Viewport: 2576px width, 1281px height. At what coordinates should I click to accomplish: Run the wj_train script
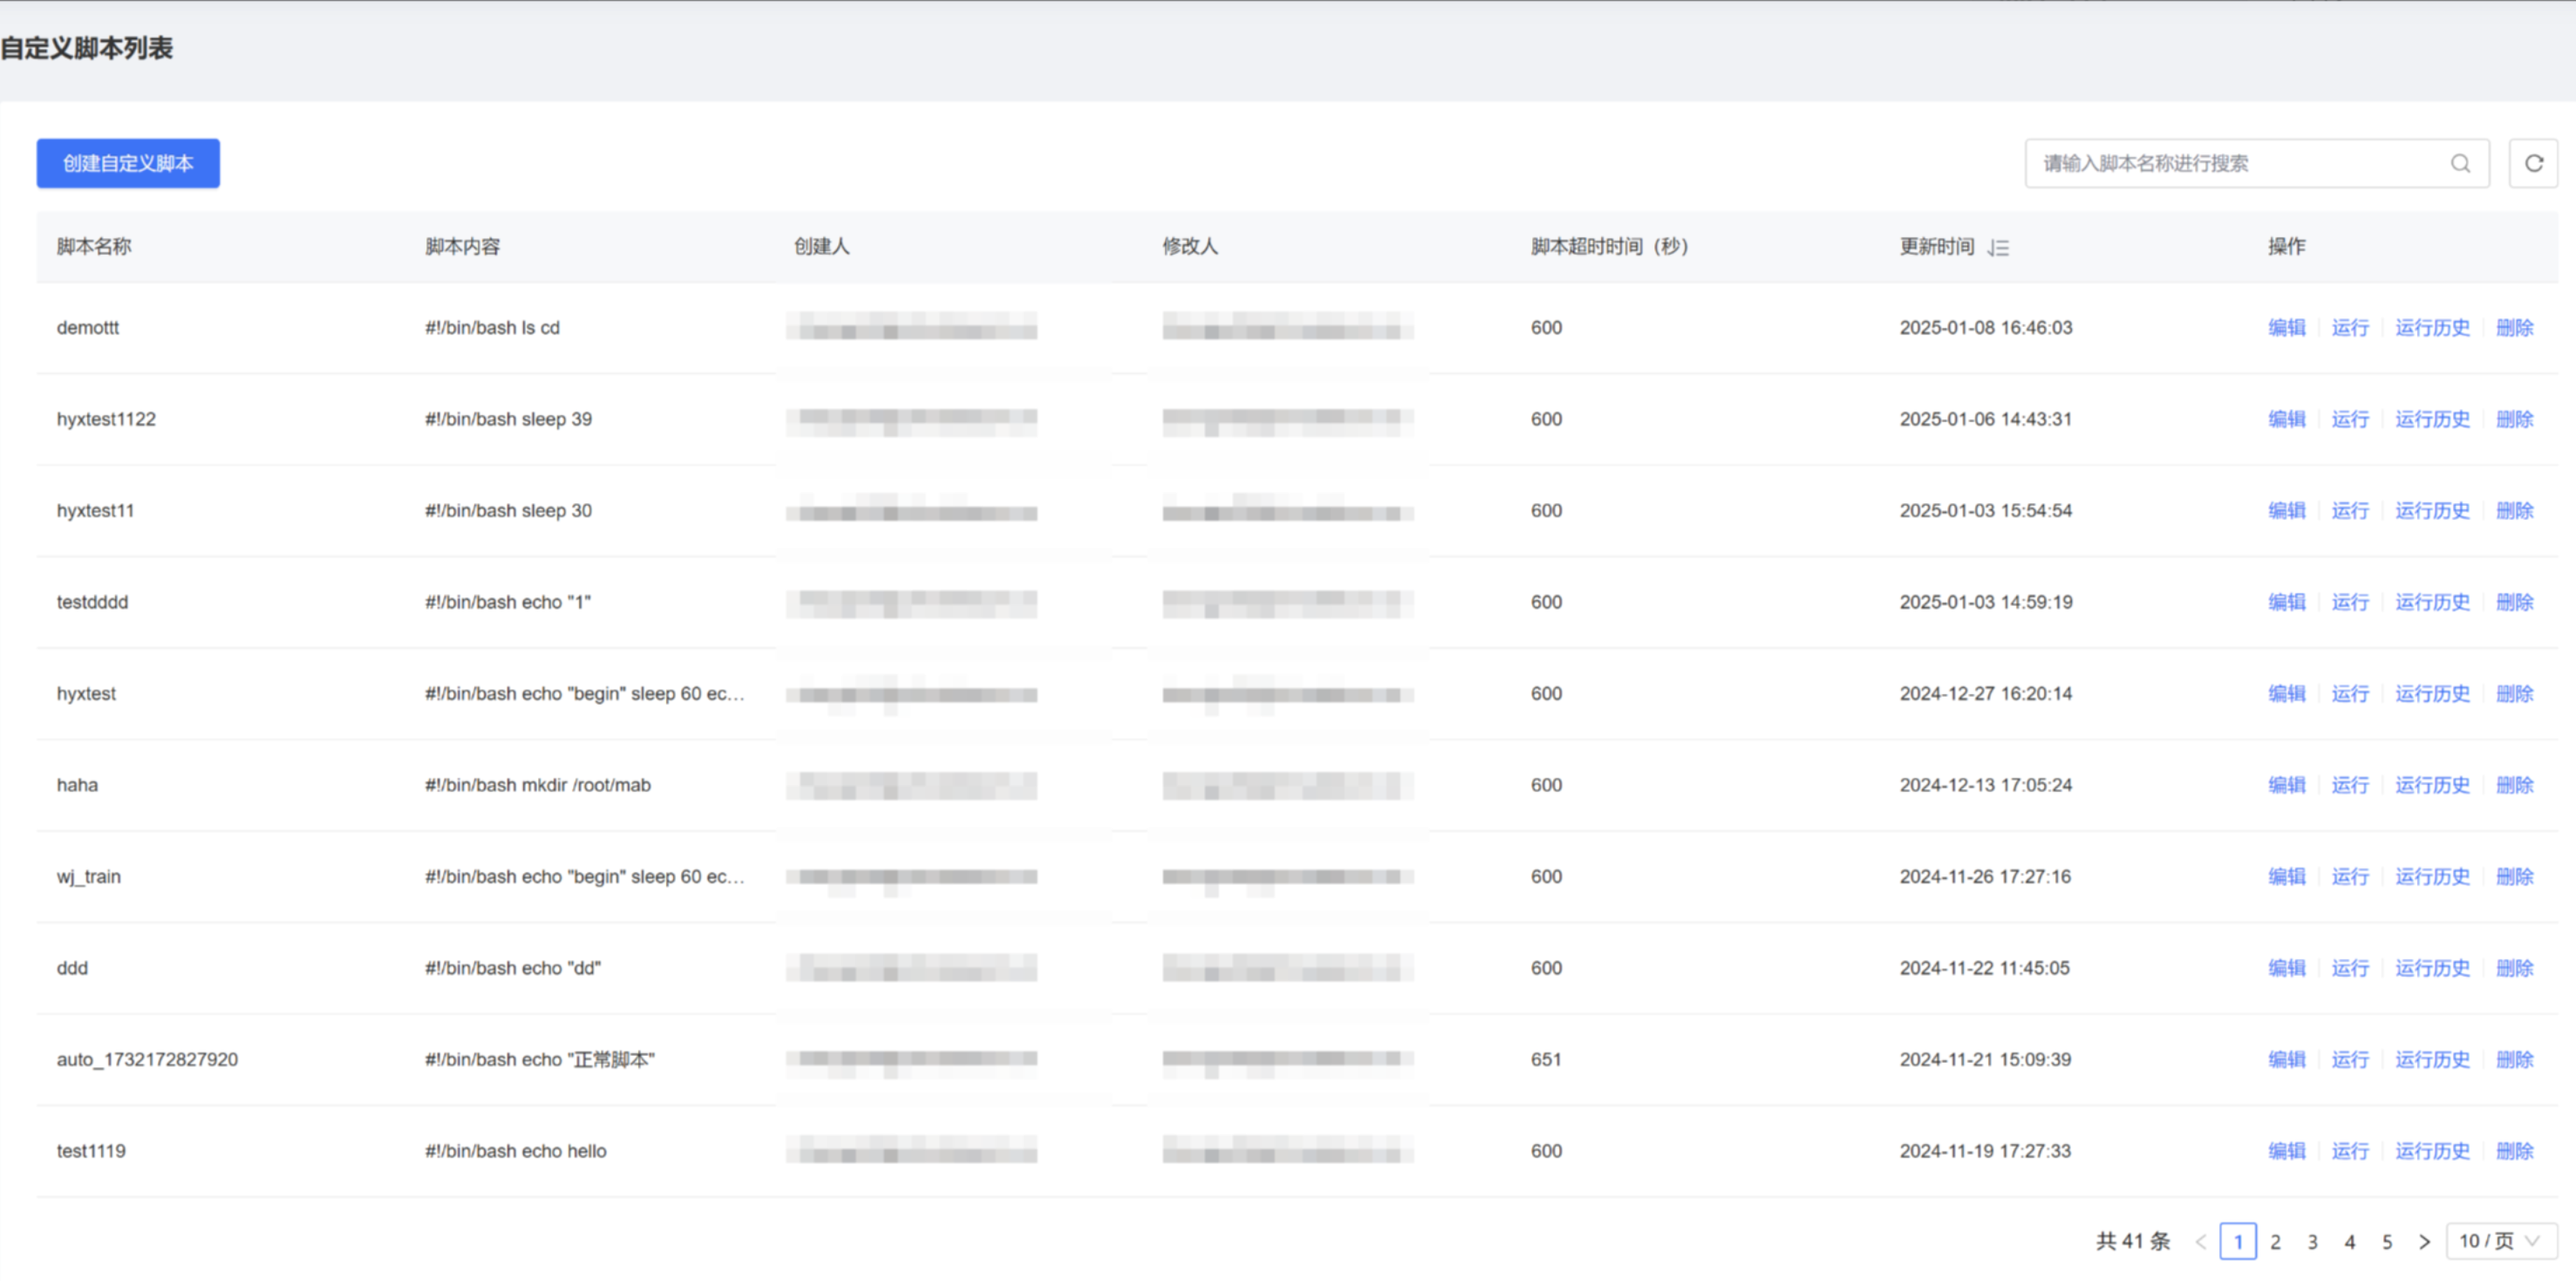pyautogui.click(x=2350, y=876)
